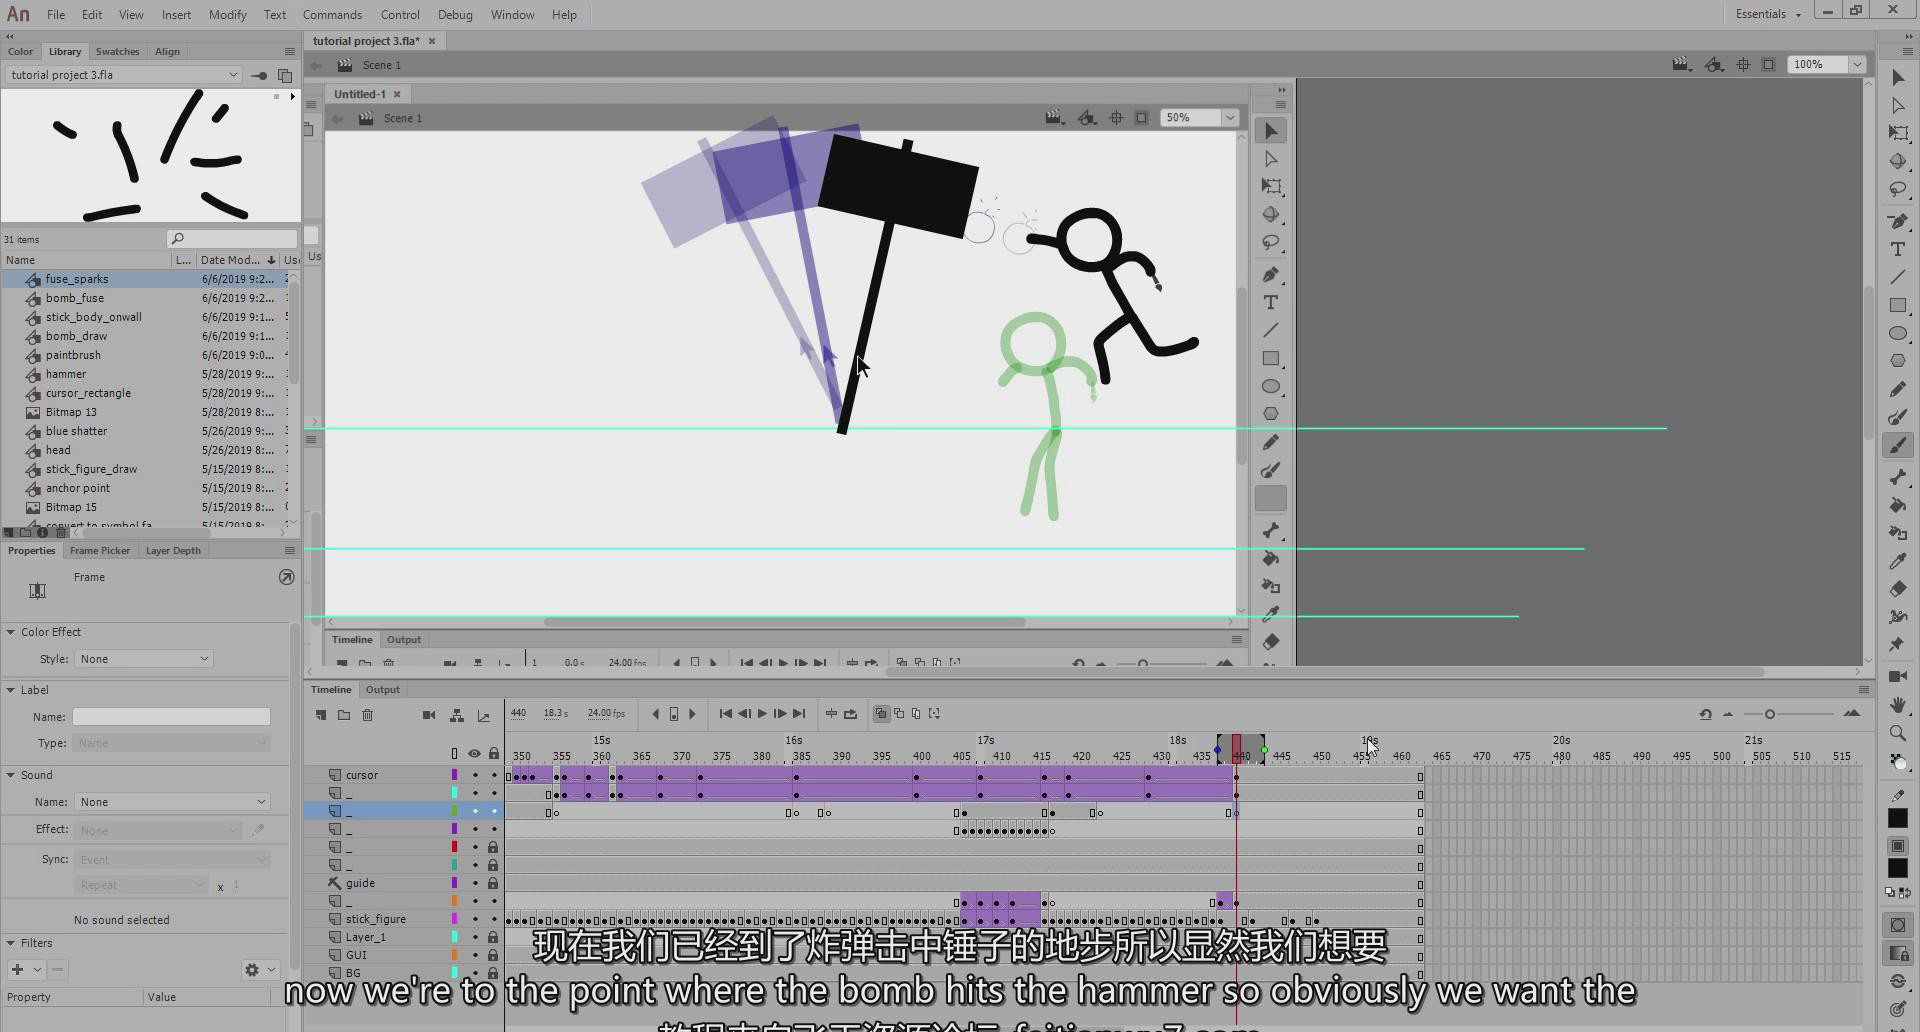The width and height of the screenshot is (1920, 1032).
Task: Pick the Bone tool in right toolbar
Action: [x=1897, y=477]
